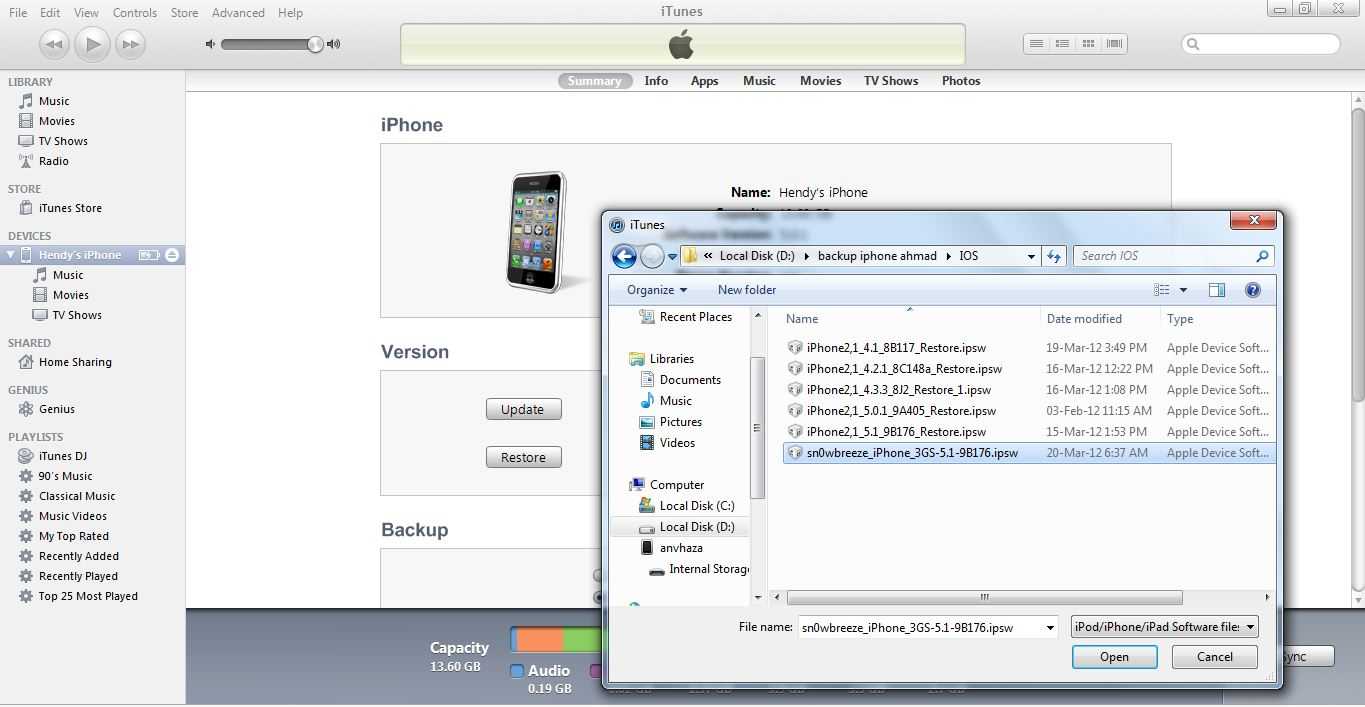Open the Advanced menu
This screenshot has width=1365, height=707.
[x=238, y=13]
